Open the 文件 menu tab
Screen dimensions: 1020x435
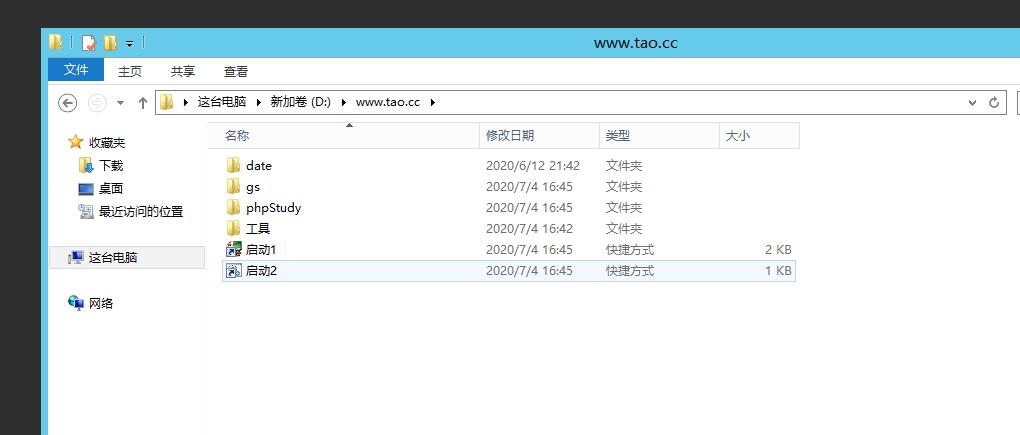pyautogui.click(x=76, y=71)
